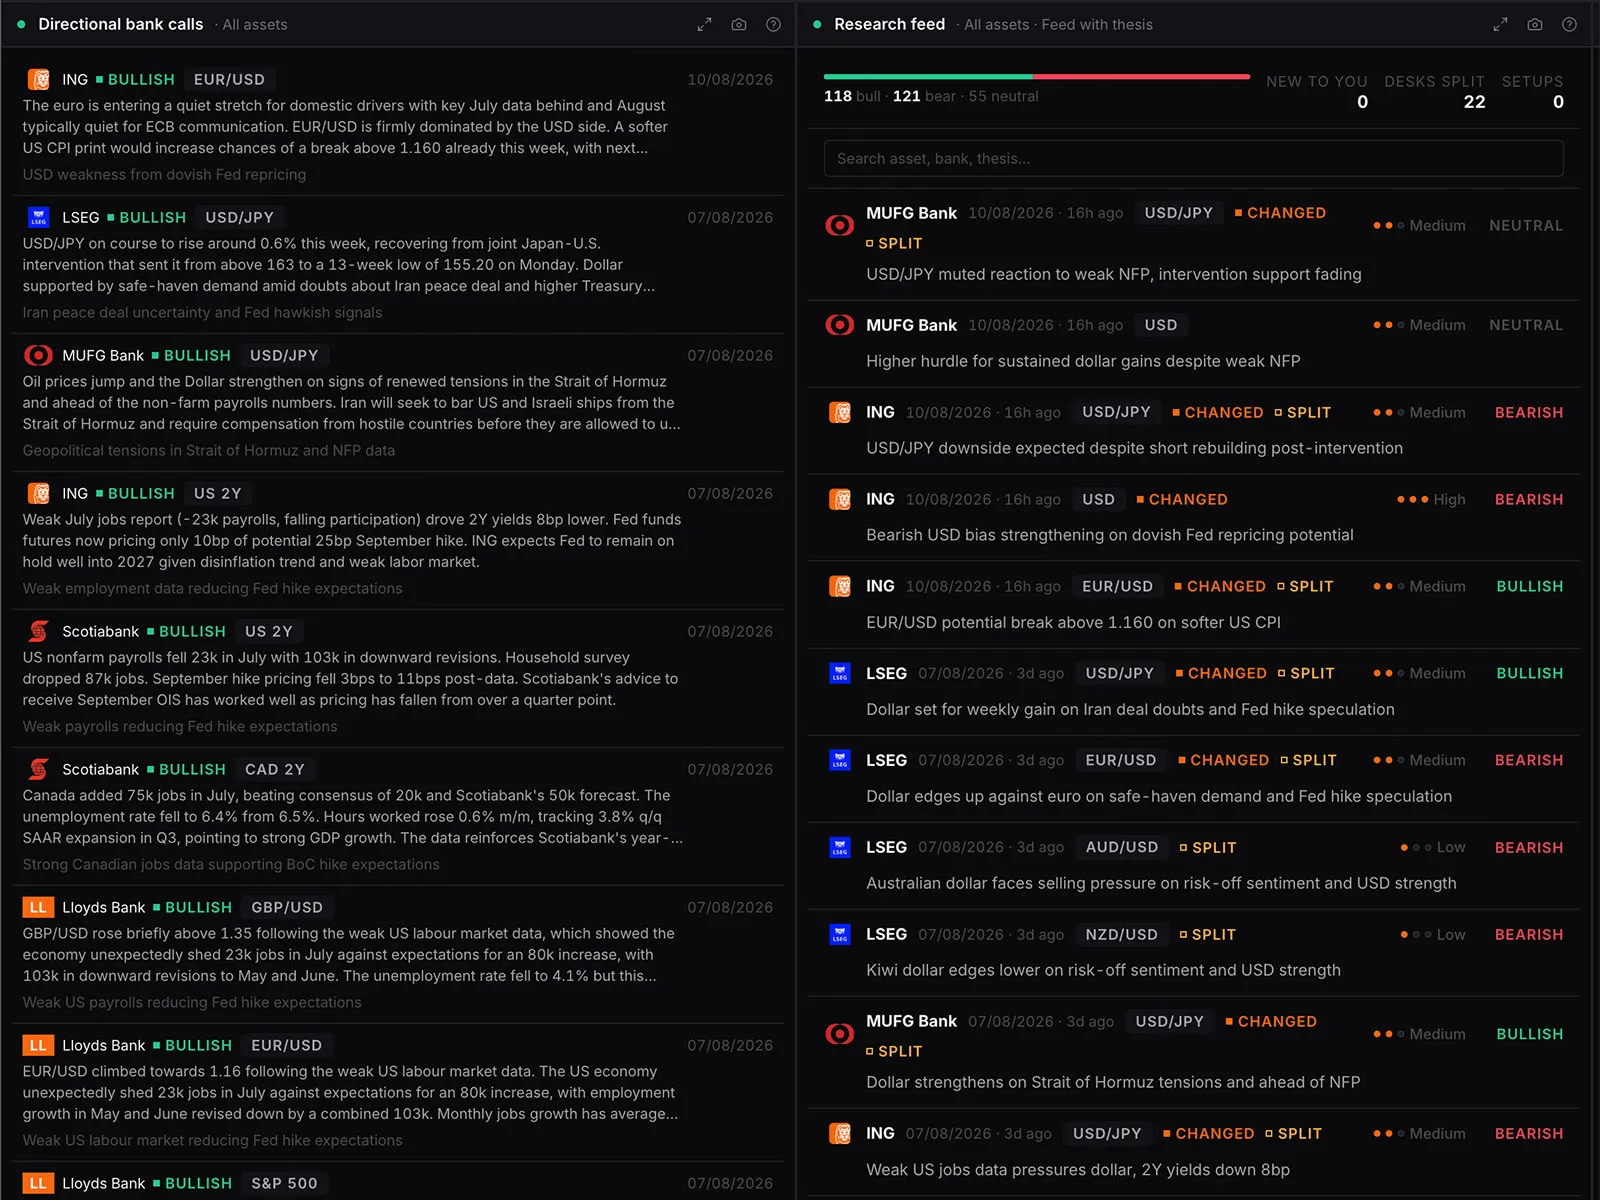The width and height of the screenshot is (1600, 1200).
Task: Click 'Iran peace deal uncertainty' thesis line
Action: [202, 312]
